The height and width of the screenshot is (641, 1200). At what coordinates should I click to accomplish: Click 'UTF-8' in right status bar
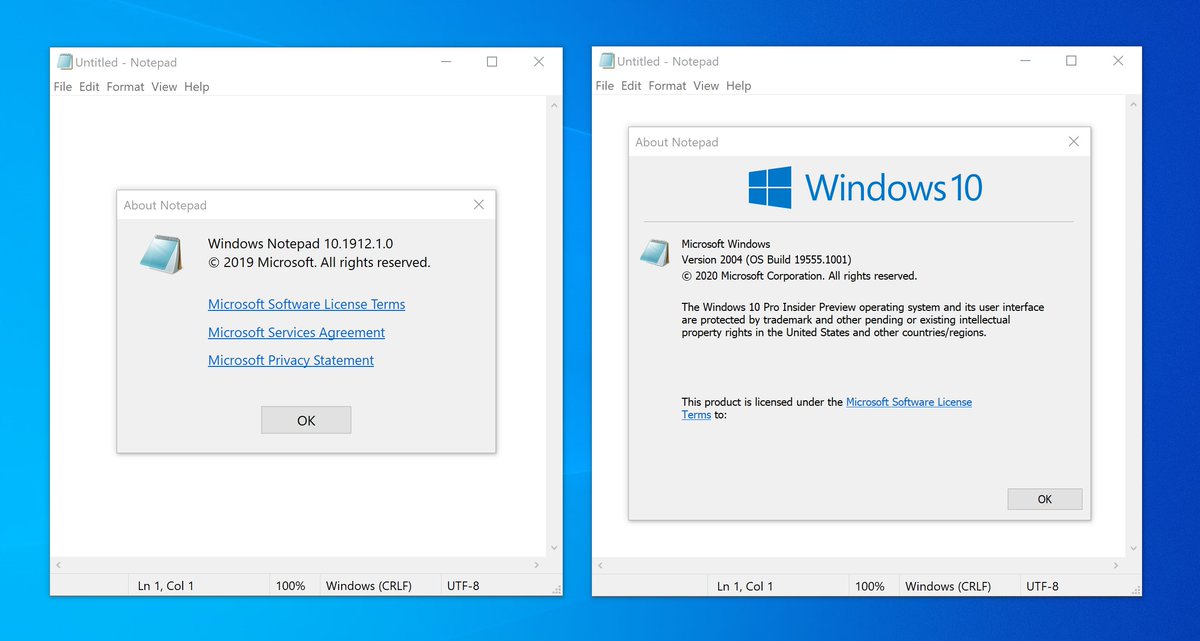pos(1042,586)
